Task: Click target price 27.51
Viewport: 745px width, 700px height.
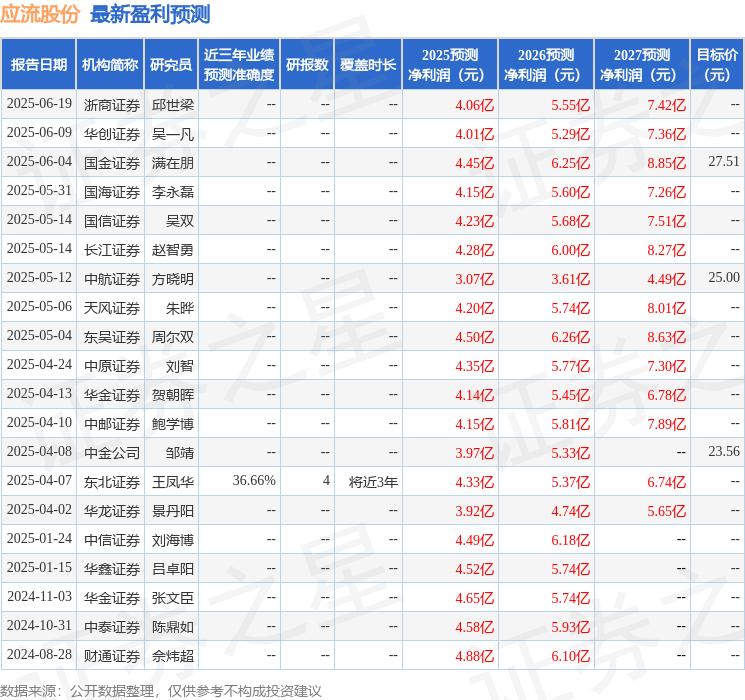Action: (724, 162)
